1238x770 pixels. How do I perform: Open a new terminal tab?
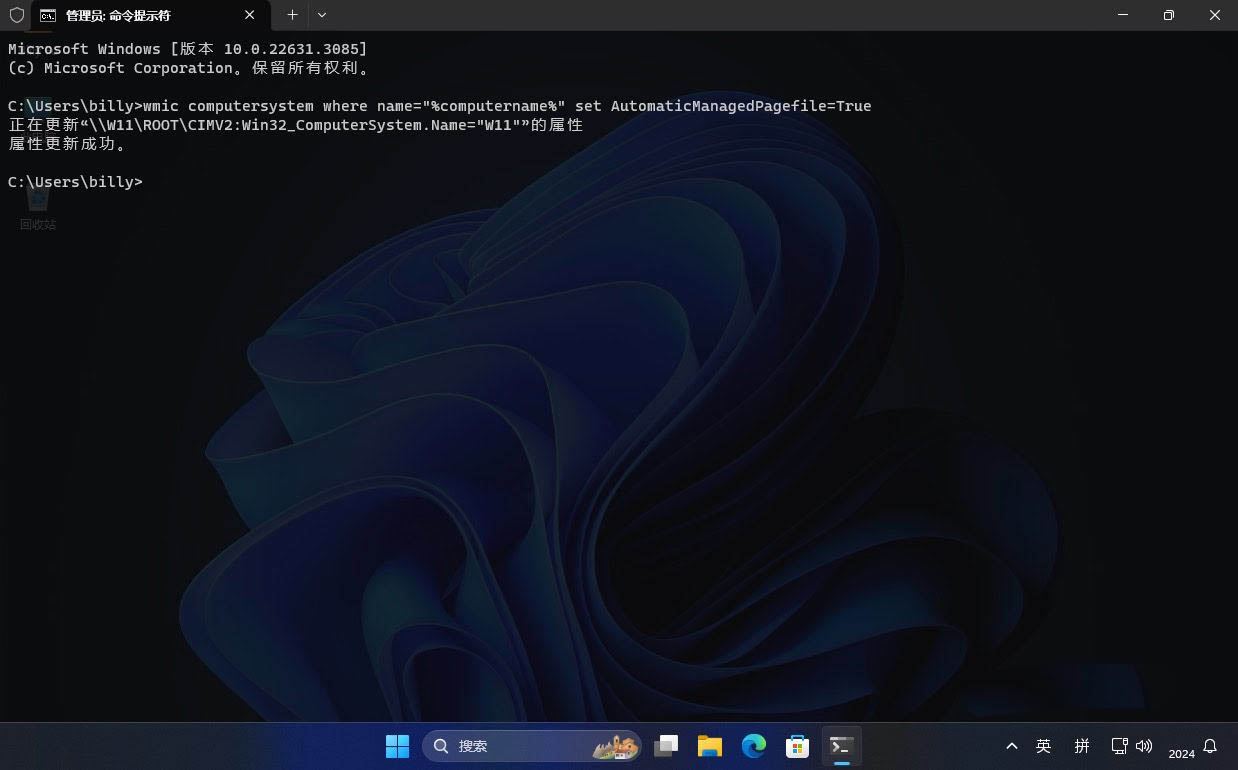pos(292,15)
